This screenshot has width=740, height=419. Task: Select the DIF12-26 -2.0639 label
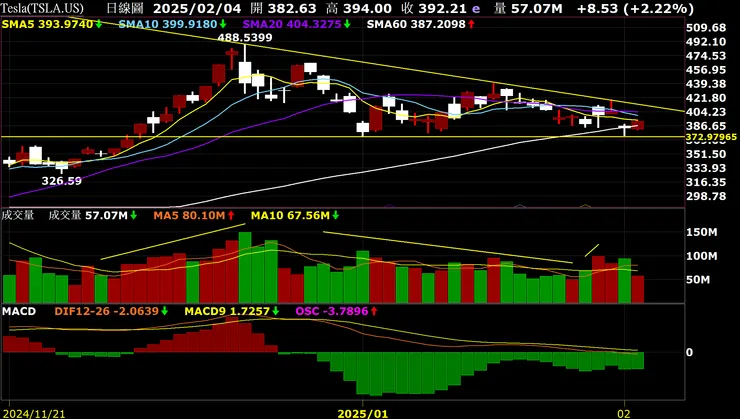point(107,311)
